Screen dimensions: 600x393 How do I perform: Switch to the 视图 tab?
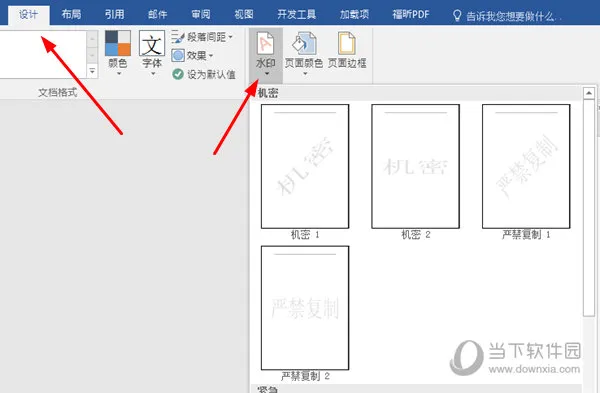click(244, 15)
